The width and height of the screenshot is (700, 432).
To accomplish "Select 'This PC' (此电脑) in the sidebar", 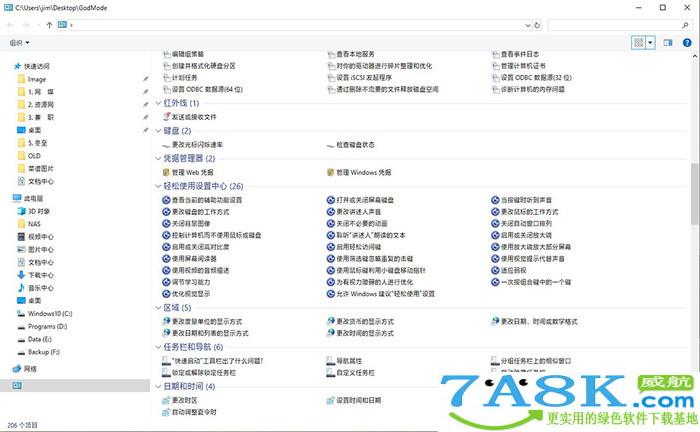I will [x=28, y=199].
